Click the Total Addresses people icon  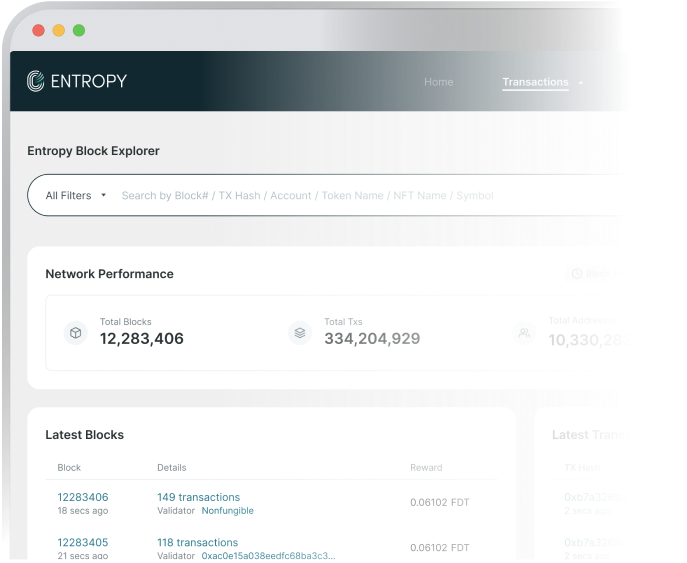(524, 333)
